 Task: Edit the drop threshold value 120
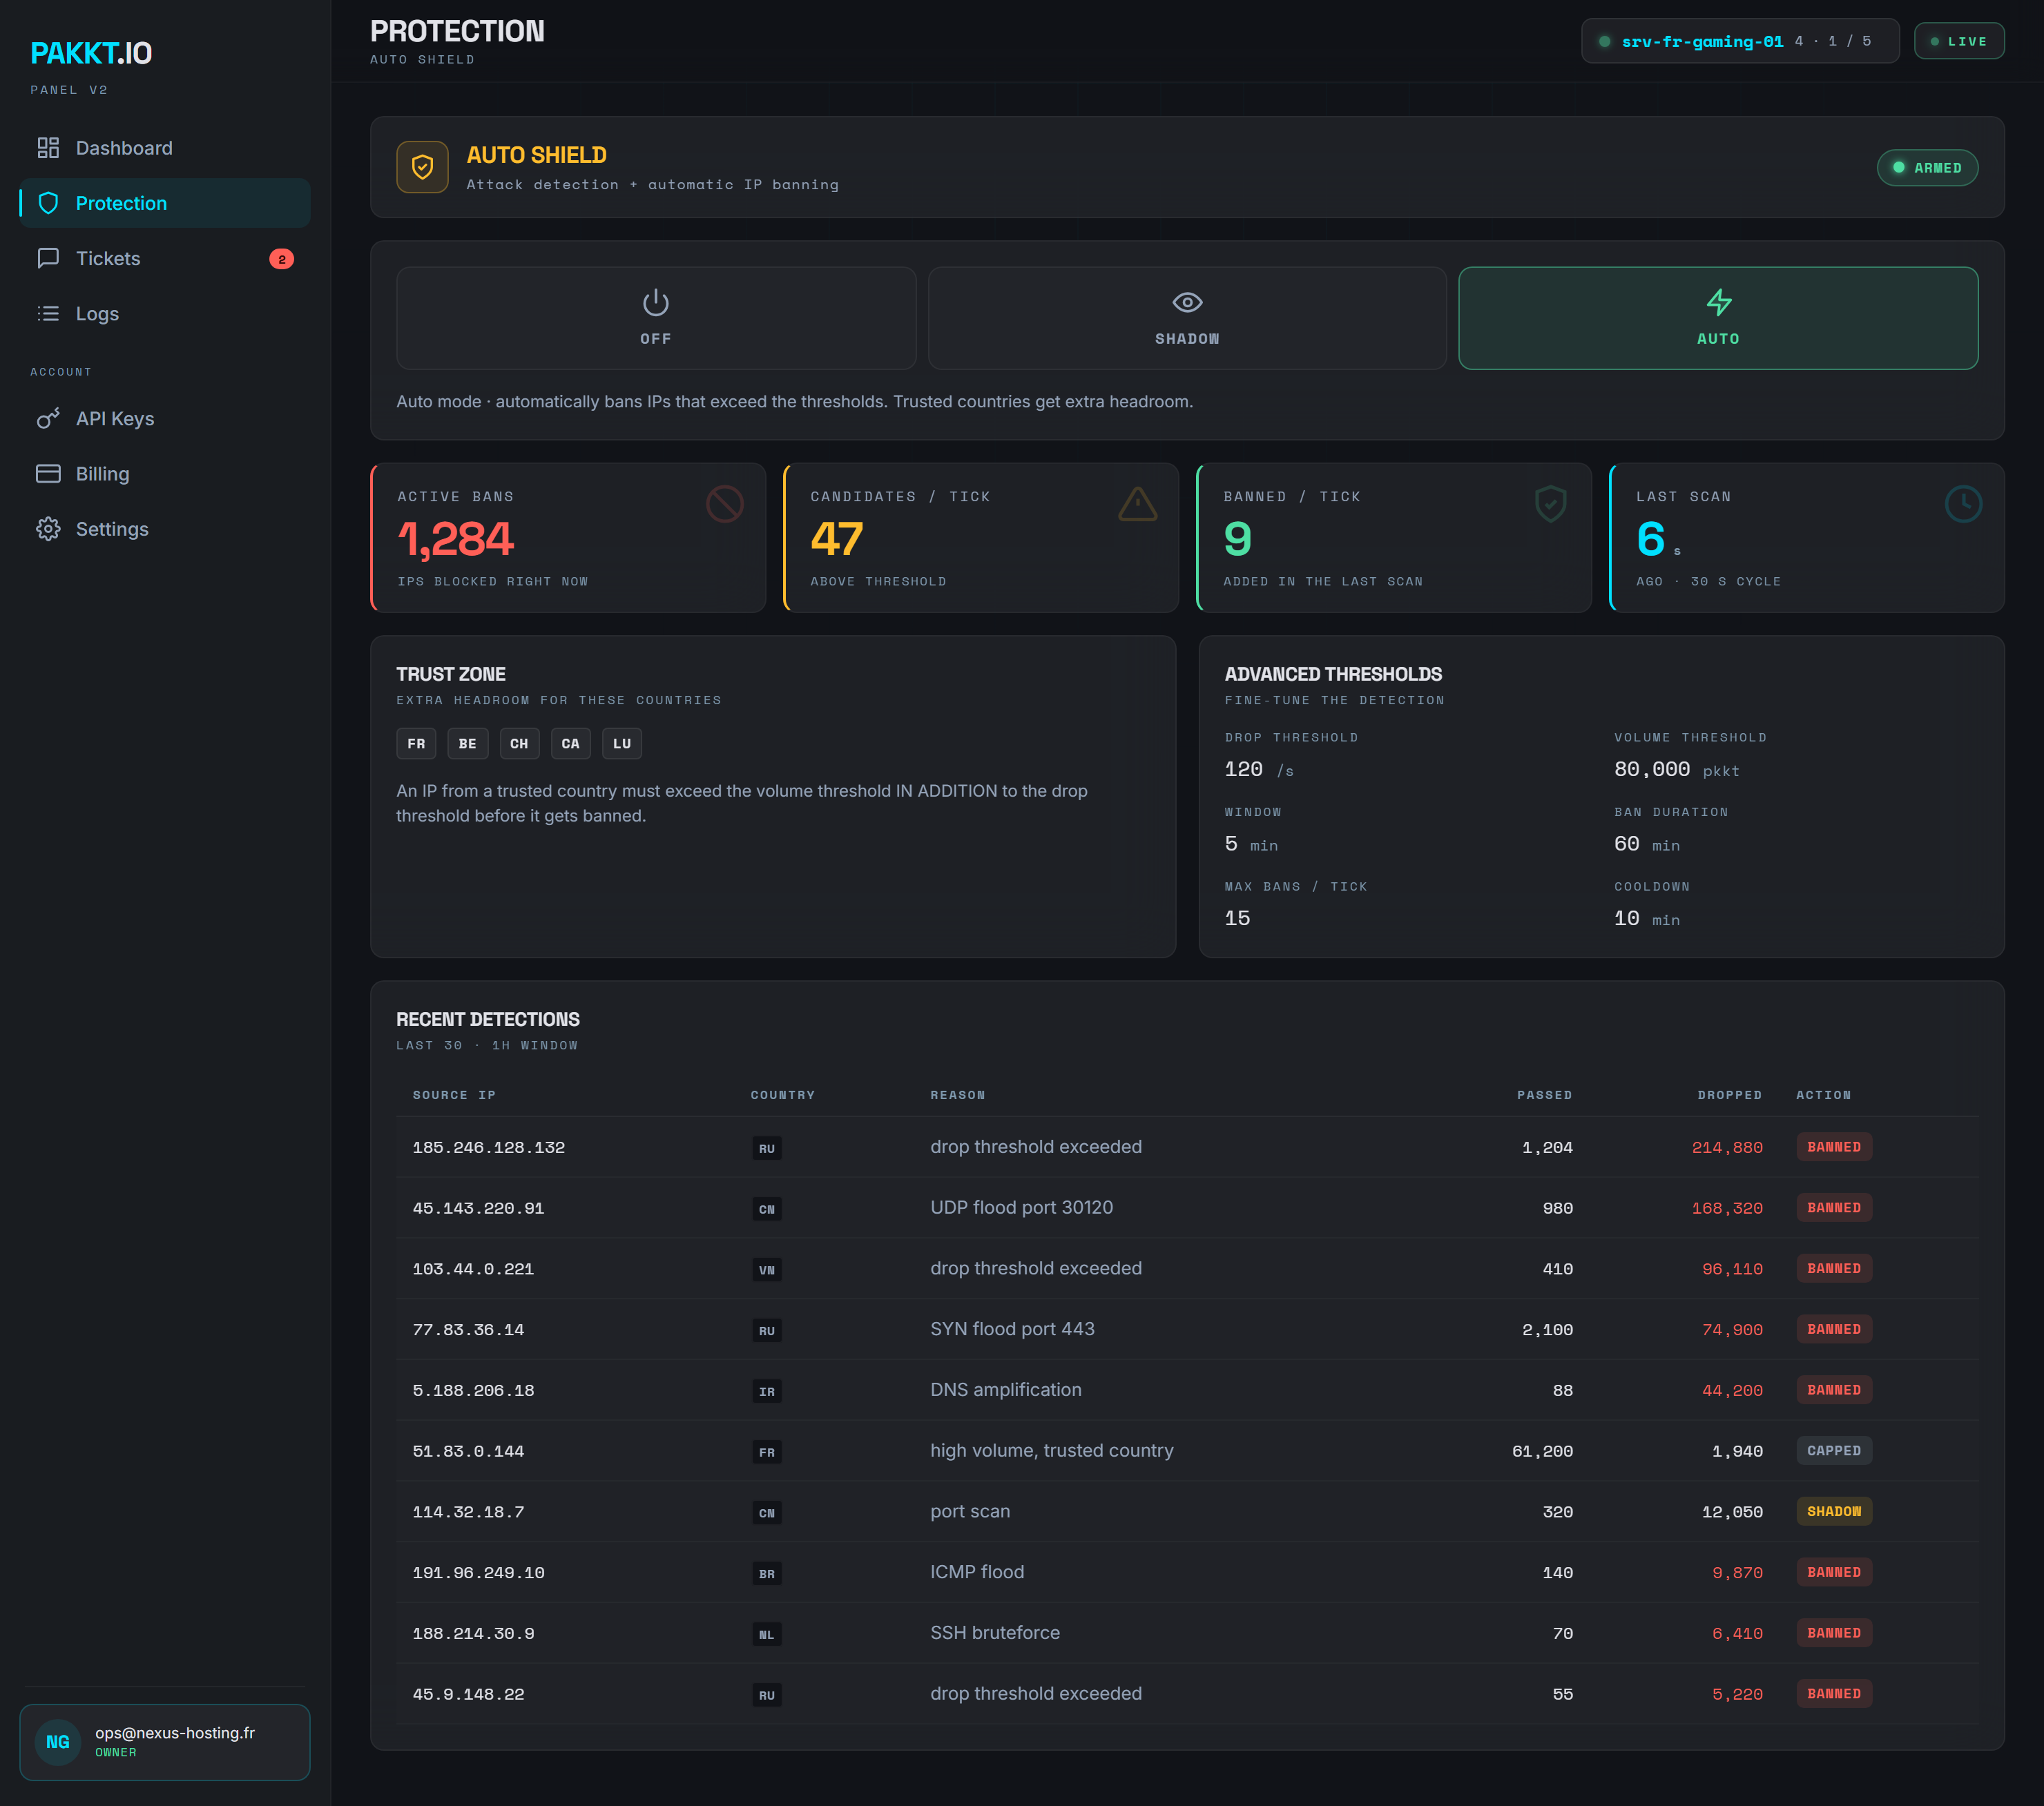click(x=1243, y=769)
